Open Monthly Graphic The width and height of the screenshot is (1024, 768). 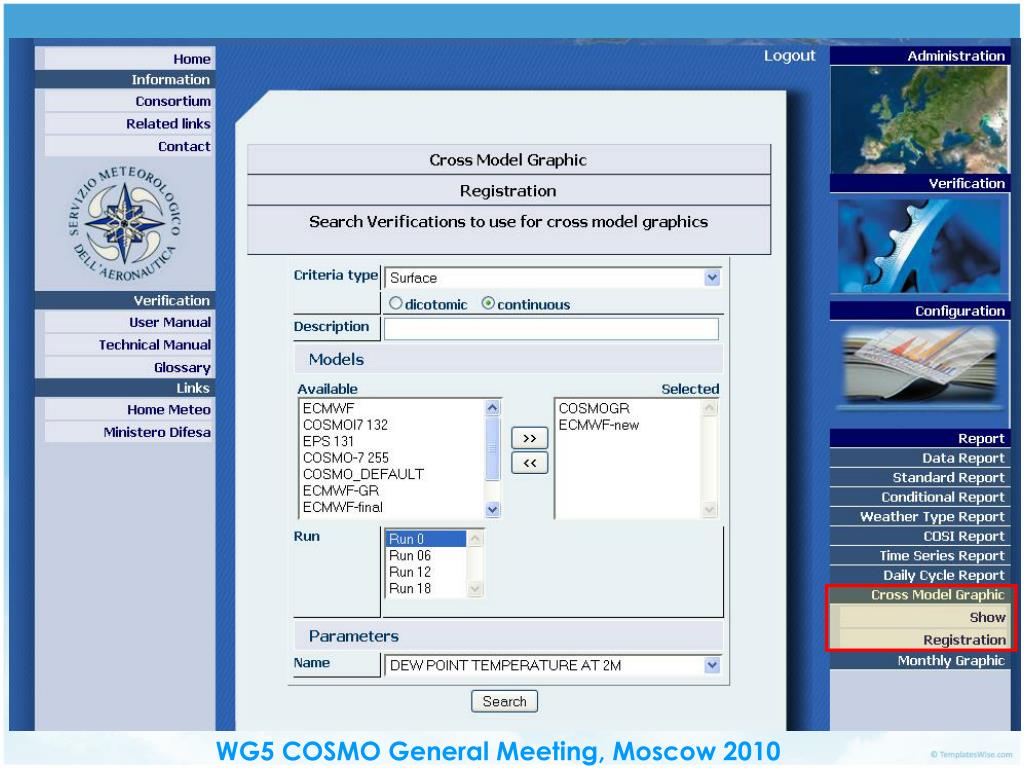point(920,660)
